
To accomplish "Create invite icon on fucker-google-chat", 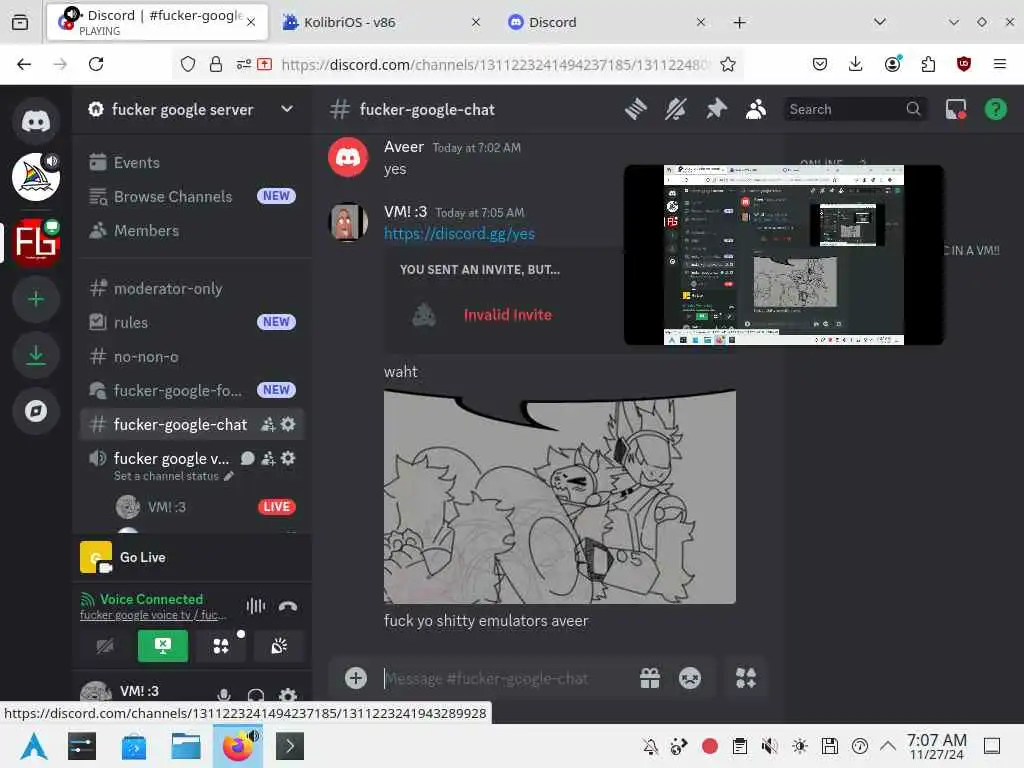I will coord(268,424).
